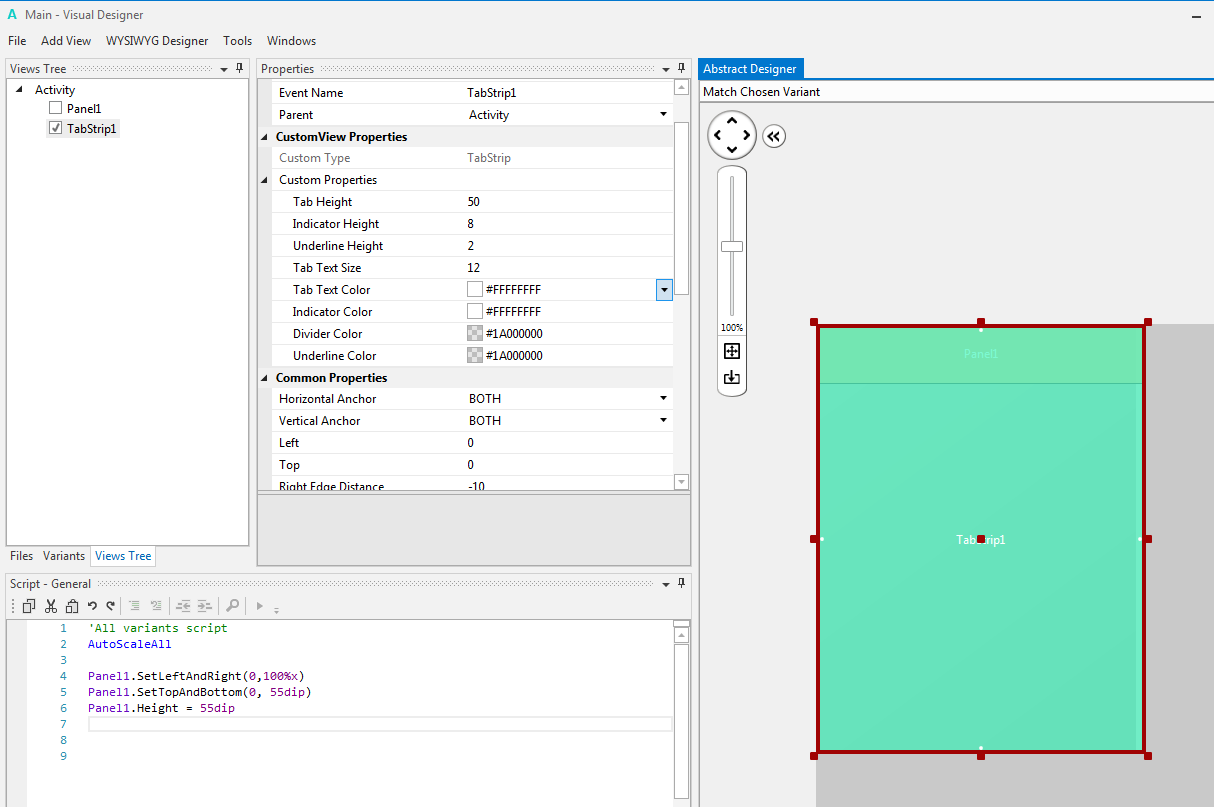Run the script with the play icon
The height and width of the screenshot is (807, 1214).
click(260, 605)
